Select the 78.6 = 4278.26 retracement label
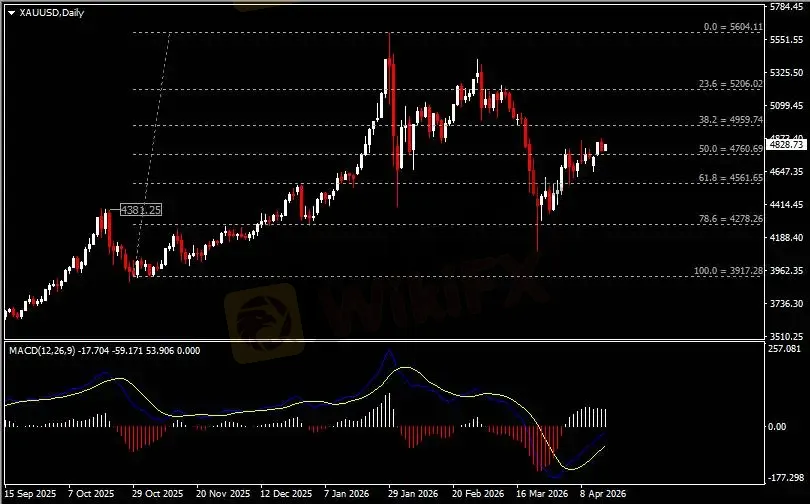The height and width of the screenshot is (504, 810). tap(732, 218)
